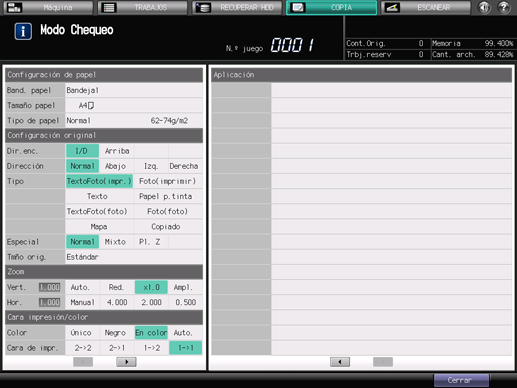517x388 pixels.
Task: Select Manual zoom option
Action: (x=82, y=302)
